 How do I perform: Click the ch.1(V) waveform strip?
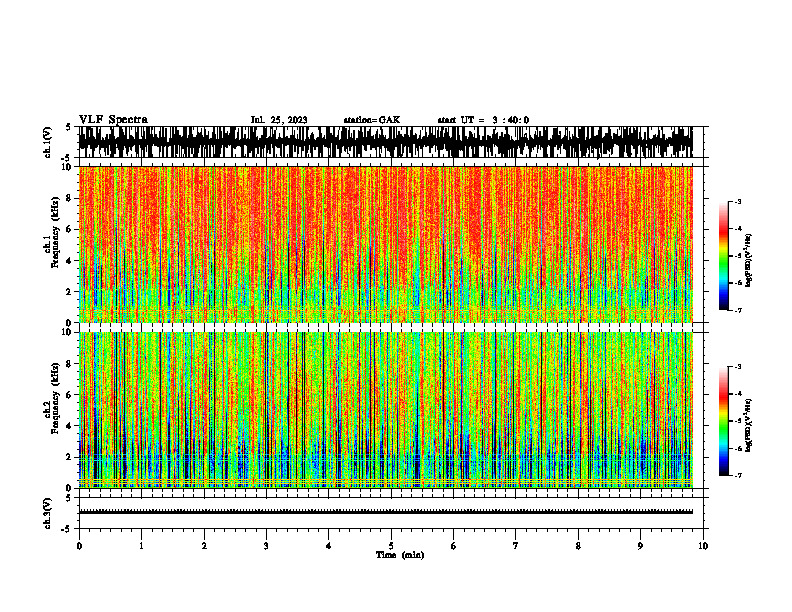[385, 142]
